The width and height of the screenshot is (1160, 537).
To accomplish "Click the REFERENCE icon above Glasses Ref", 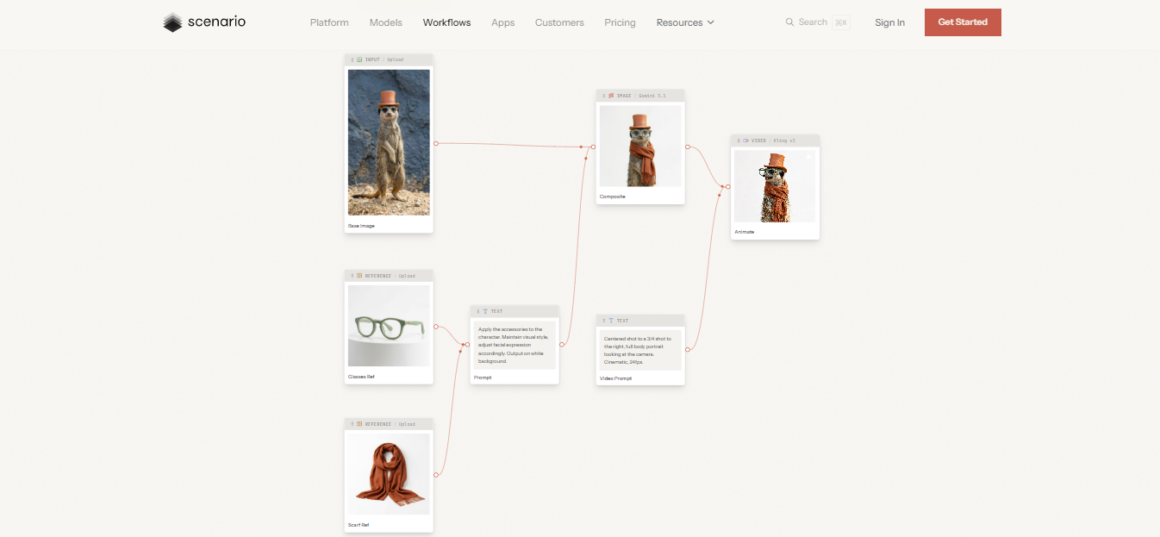I will (360, 276).
